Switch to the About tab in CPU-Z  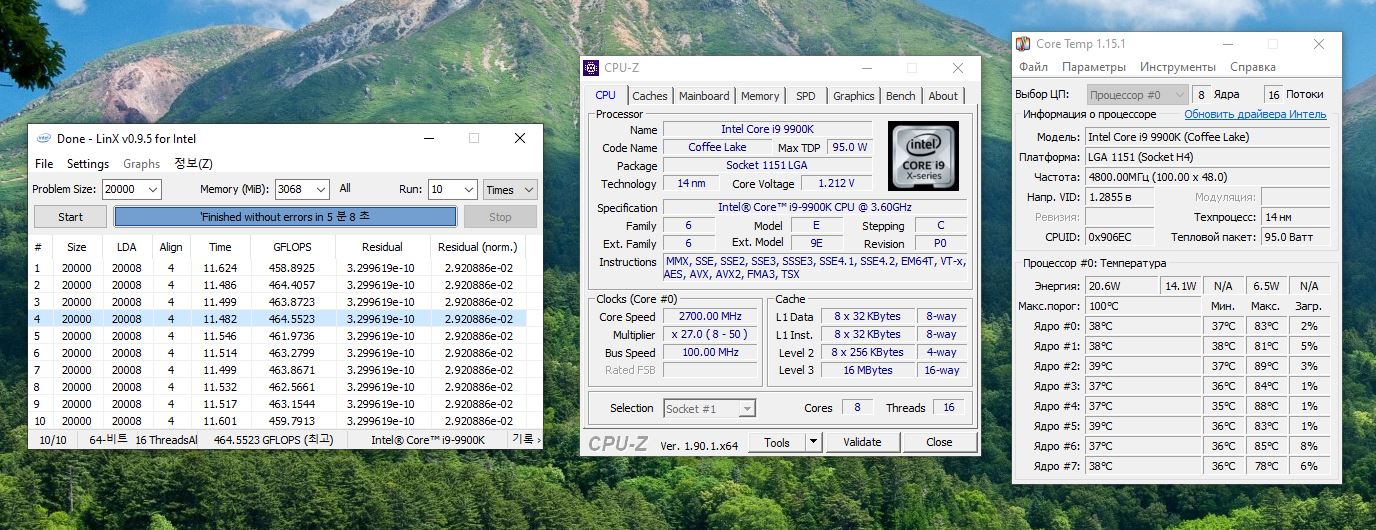pos(943,96)
